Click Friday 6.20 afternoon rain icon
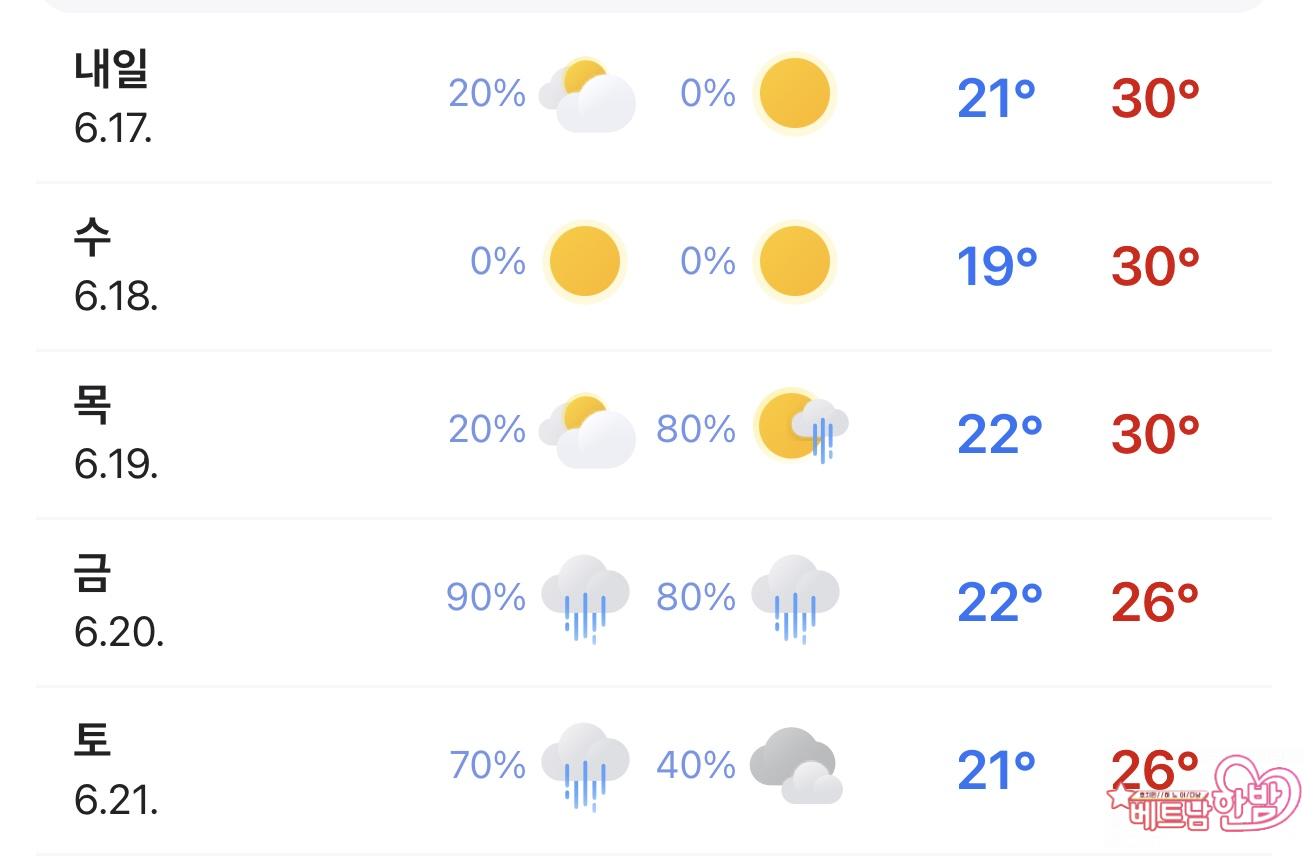The image size is (1314, 858). pos(795,598)
